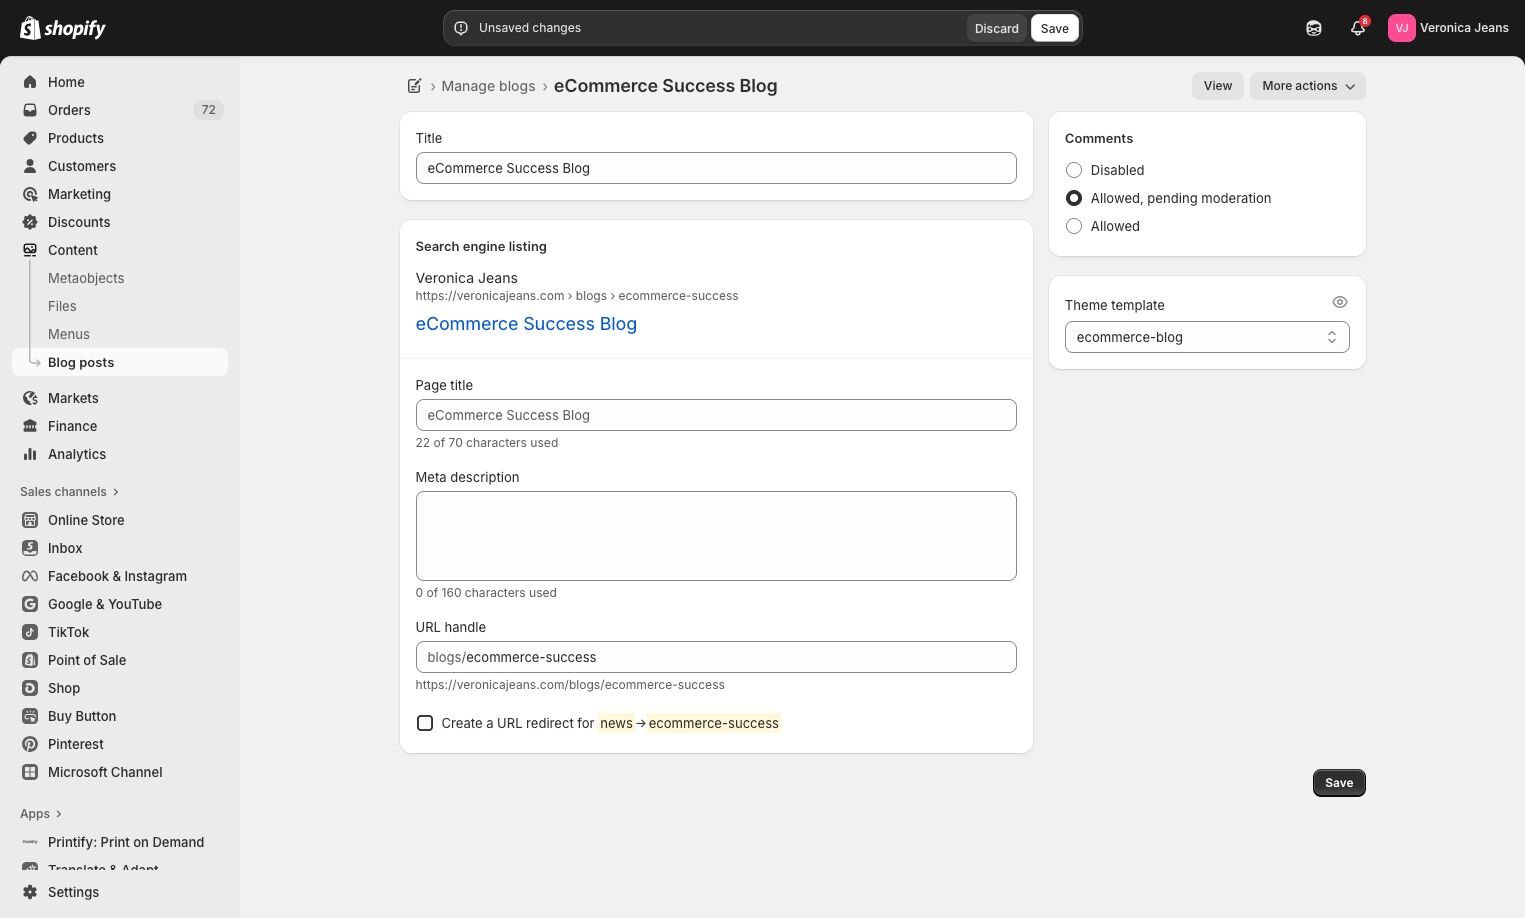Open the notifications bell
This screenshot has height=918, width=1525.
(1357, 28)
